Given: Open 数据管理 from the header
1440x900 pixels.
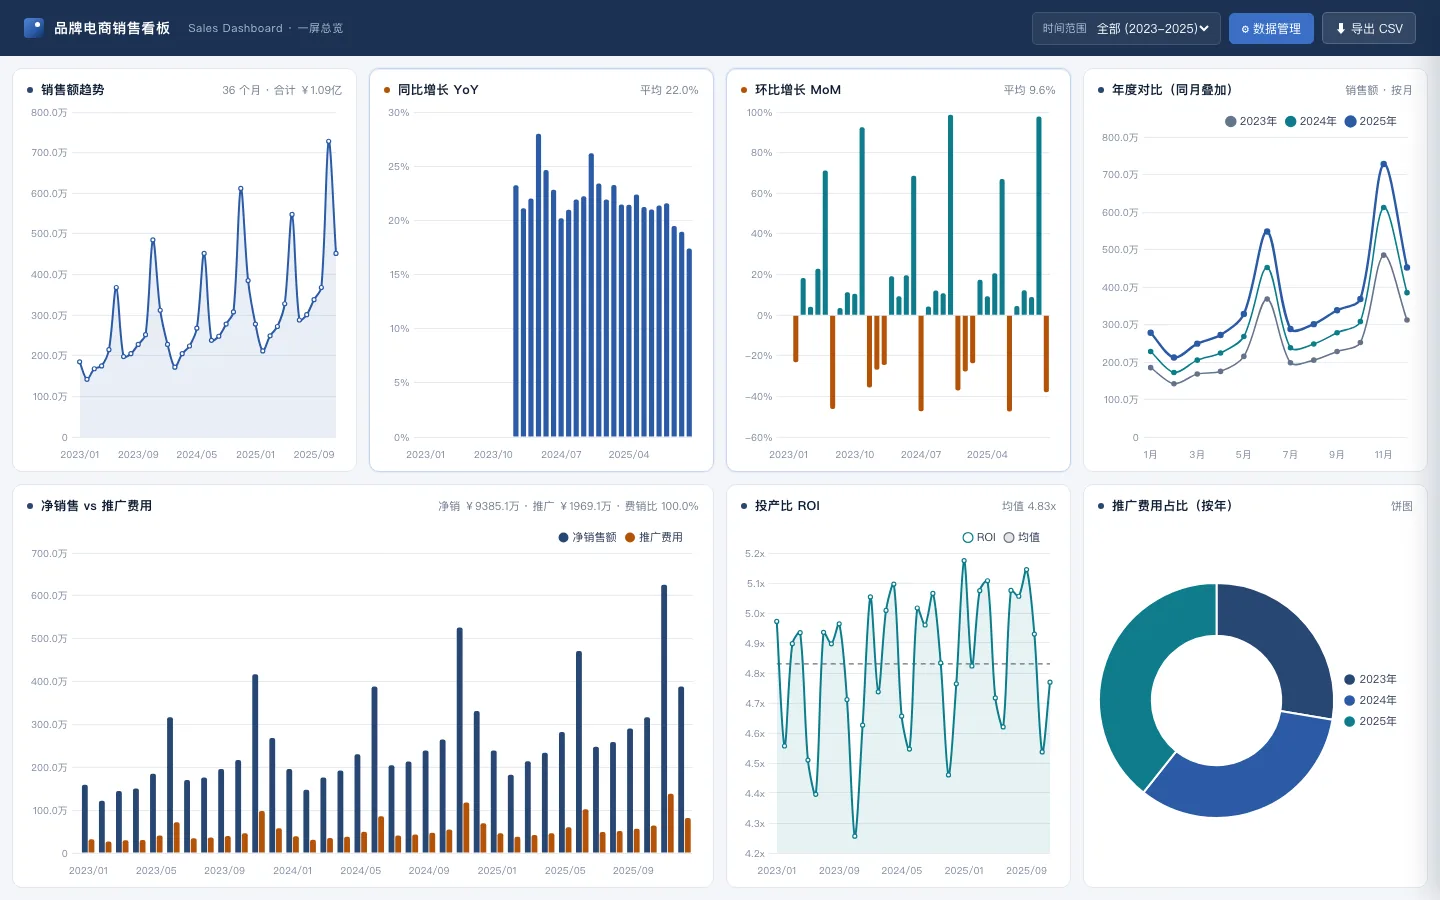Looking at the screenshot, I should [x=1271, y=28].
